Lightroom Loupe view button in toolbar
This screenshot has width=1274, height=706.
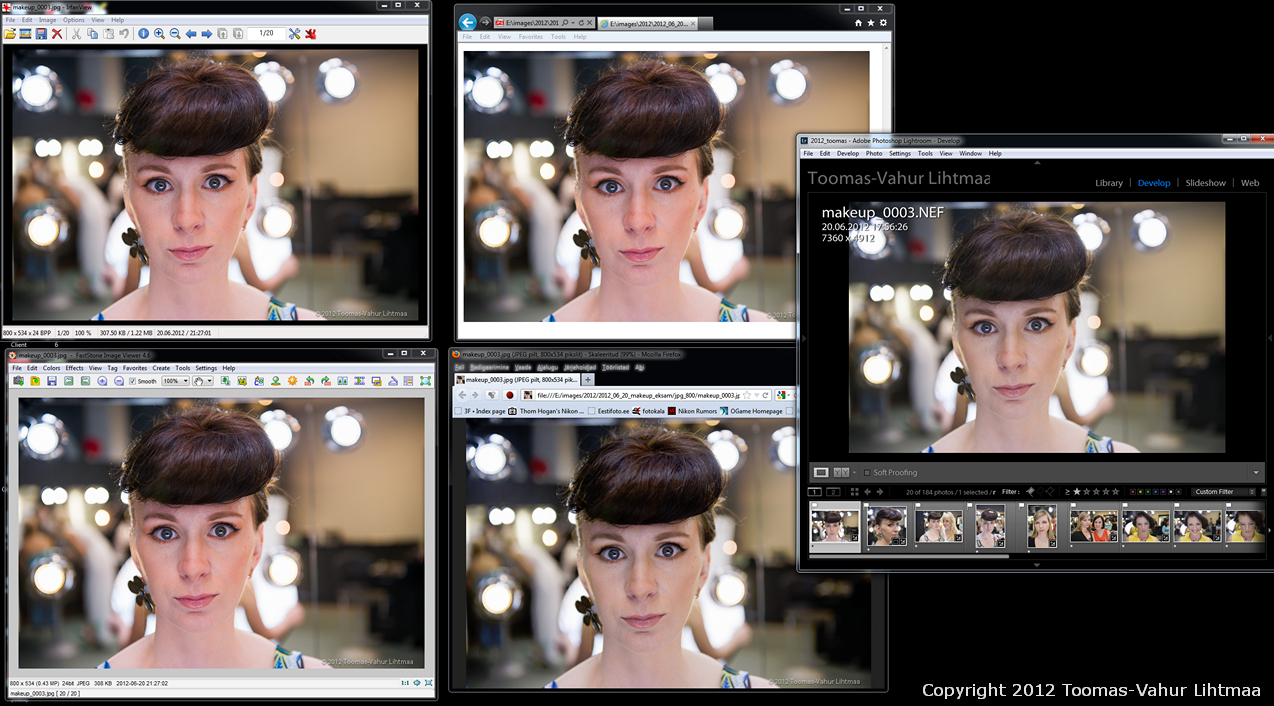point(821,472)
